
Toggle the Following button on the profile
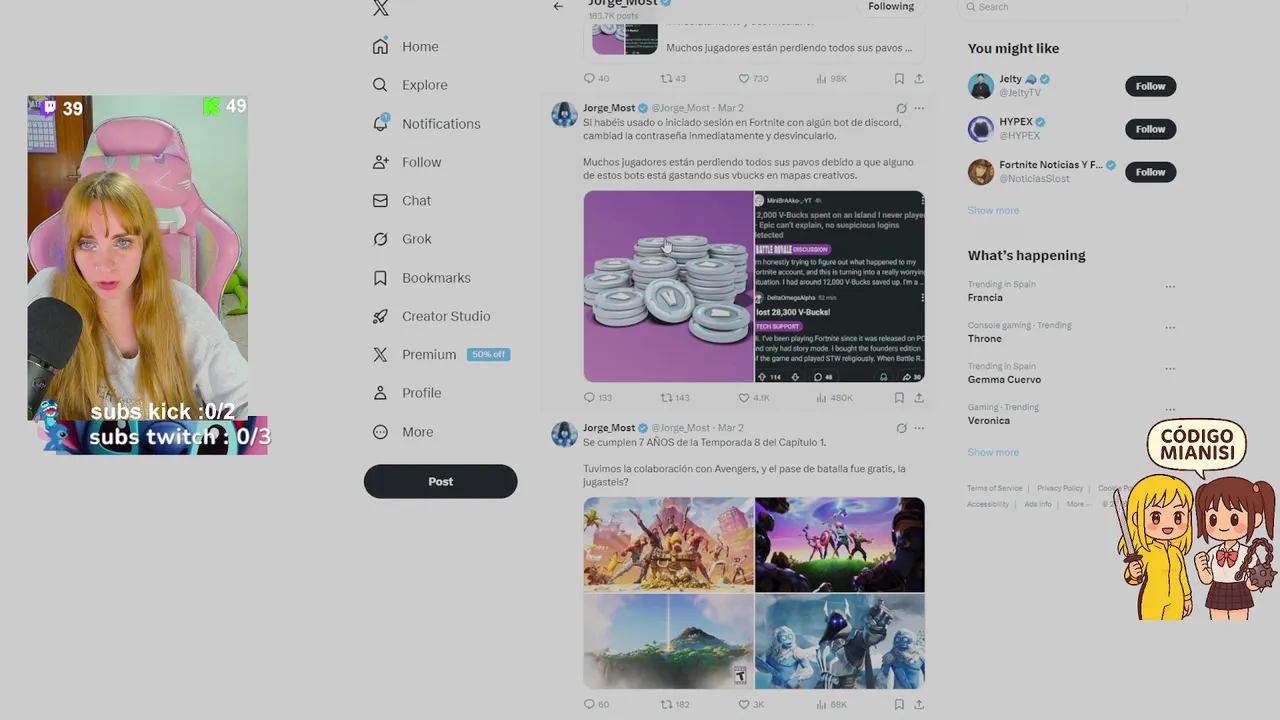[x=891, y=6]
